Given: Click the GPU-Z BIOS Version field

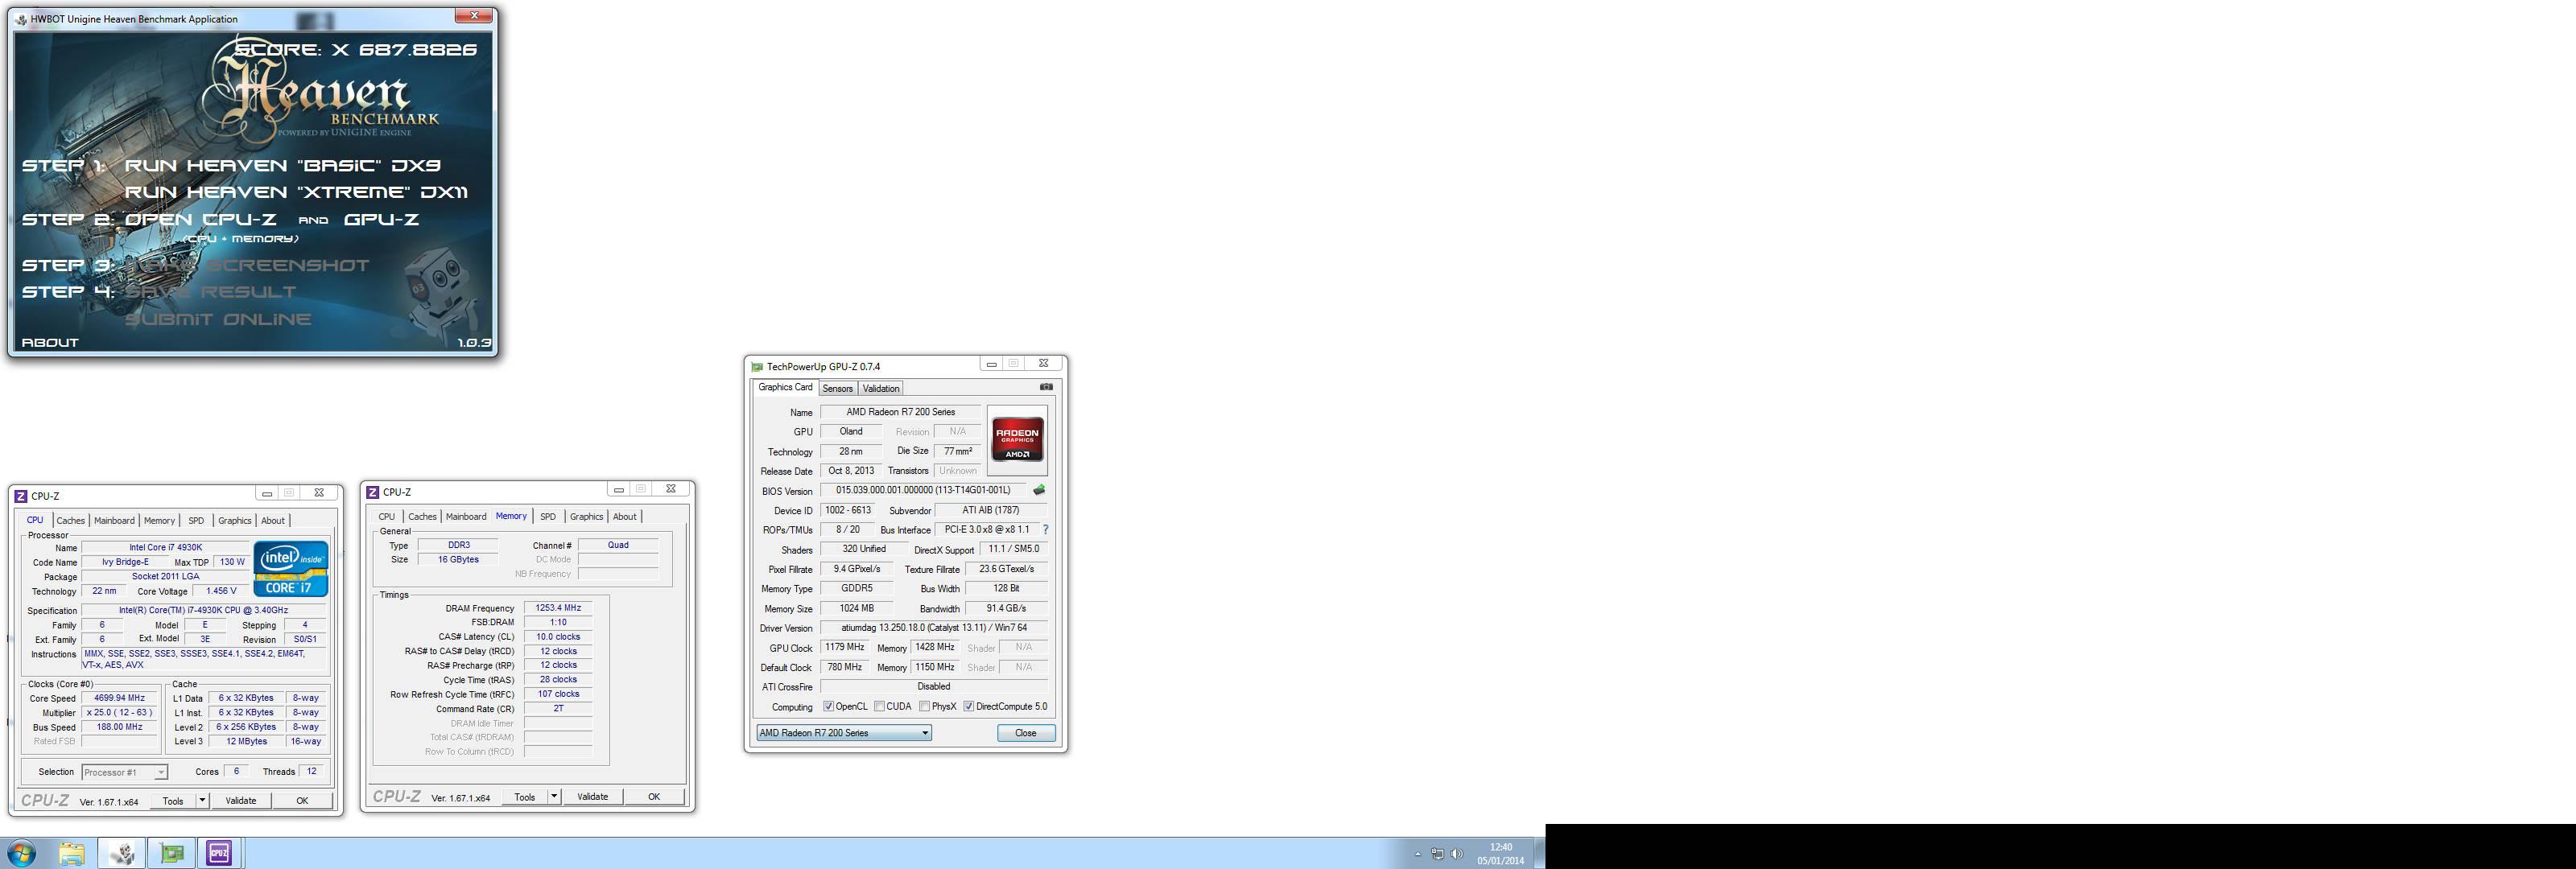Looking at the screenshot, I should pyautogui.click(x=925, y=490).
